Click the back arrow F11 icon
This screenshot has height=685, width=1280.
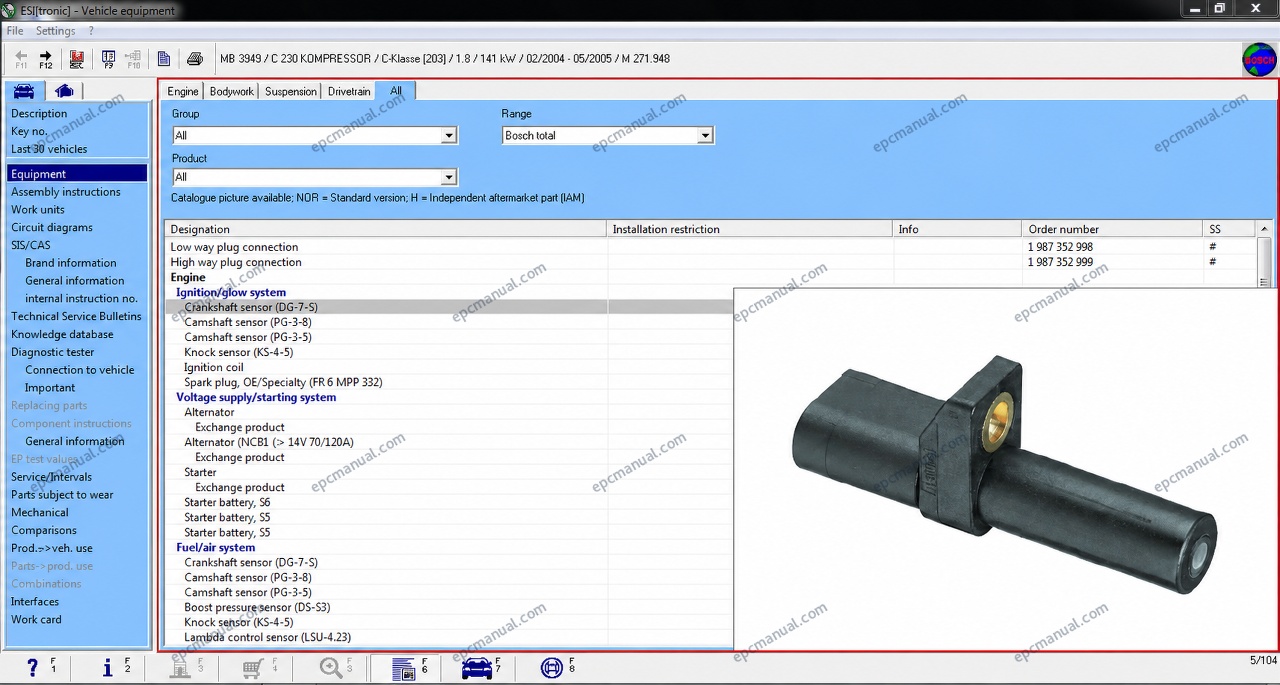[x=21, y=59]
